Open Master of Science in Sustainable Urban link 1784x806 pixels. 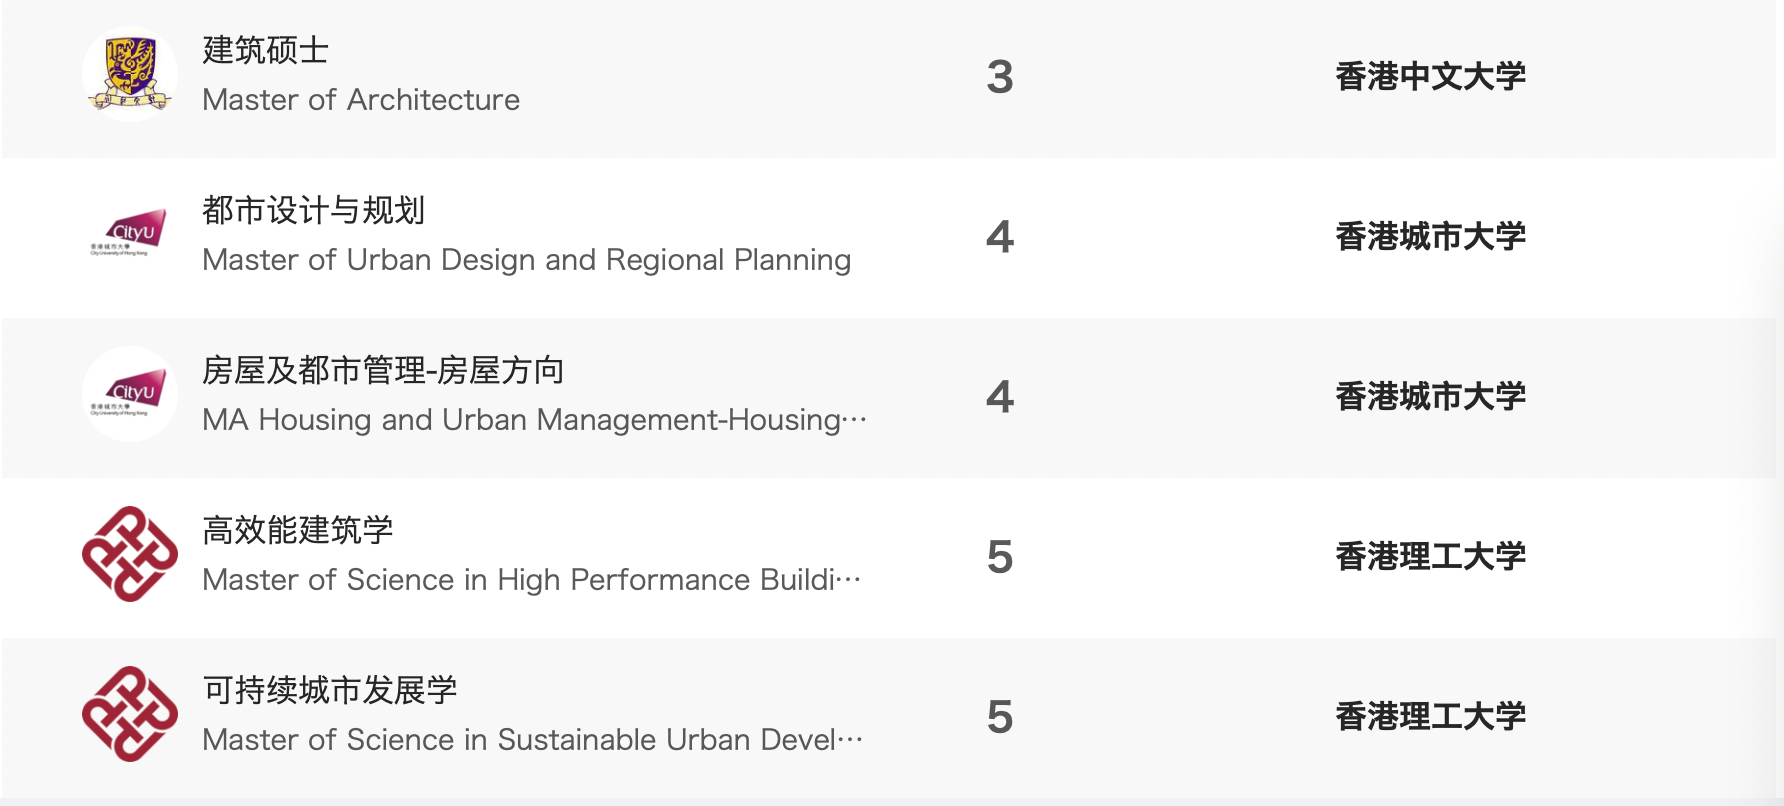pyautogui.click(x=531, y=740)
